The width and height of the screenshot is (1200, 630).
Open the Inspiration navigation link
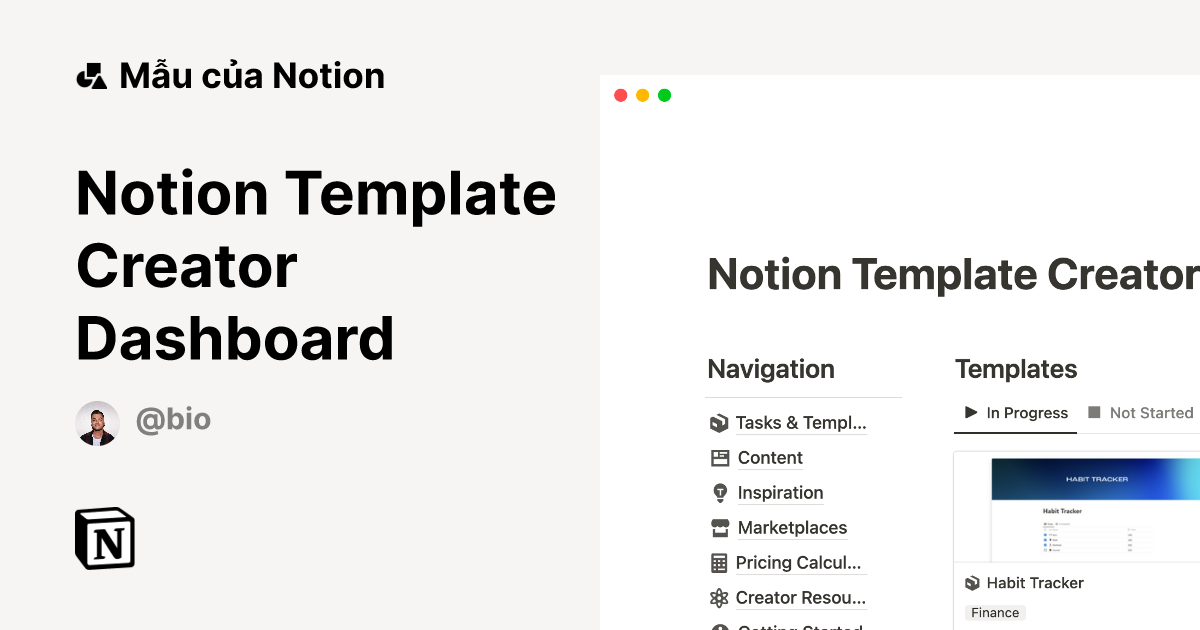click(780, 493)
